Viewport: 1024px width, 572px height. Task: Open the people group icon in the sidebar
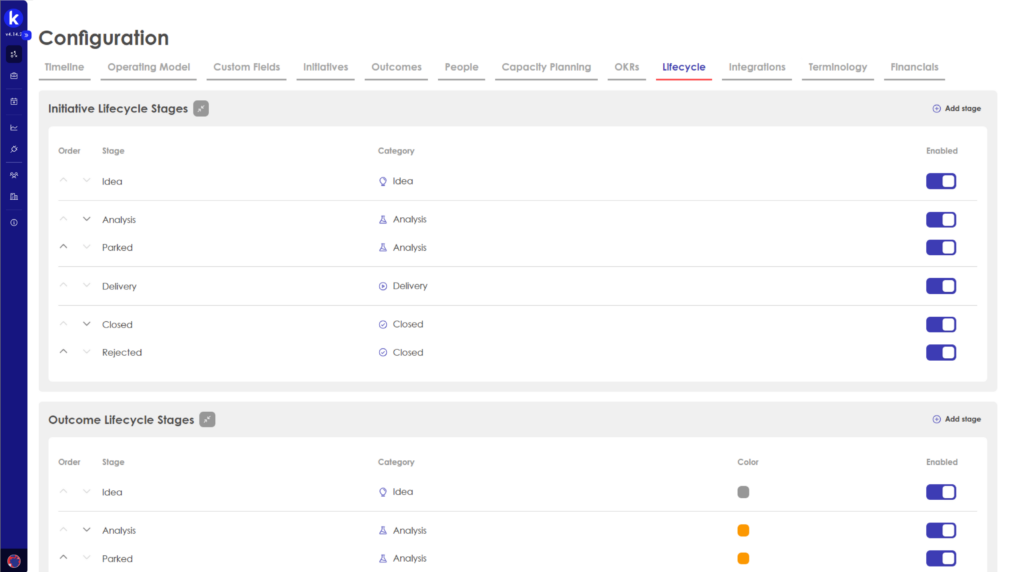(x=14, y=175)
